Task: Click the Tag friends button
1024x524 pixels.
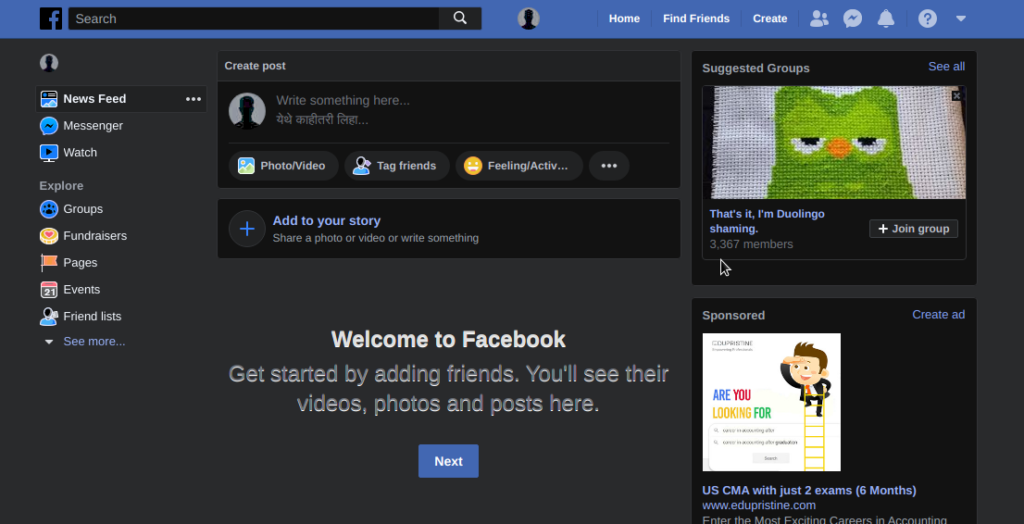Action: tap(397, 166)
